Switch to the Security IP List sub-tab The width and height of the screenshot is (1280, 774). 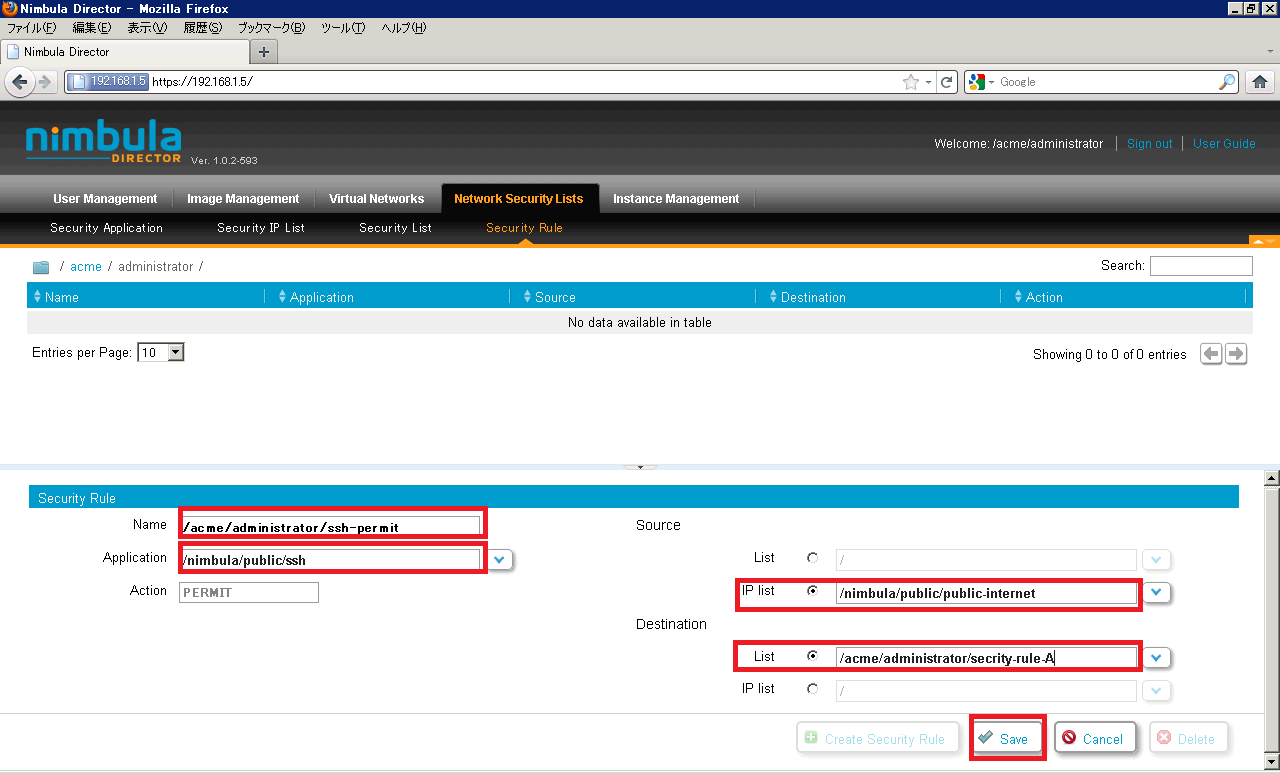(x=261, y=228)
